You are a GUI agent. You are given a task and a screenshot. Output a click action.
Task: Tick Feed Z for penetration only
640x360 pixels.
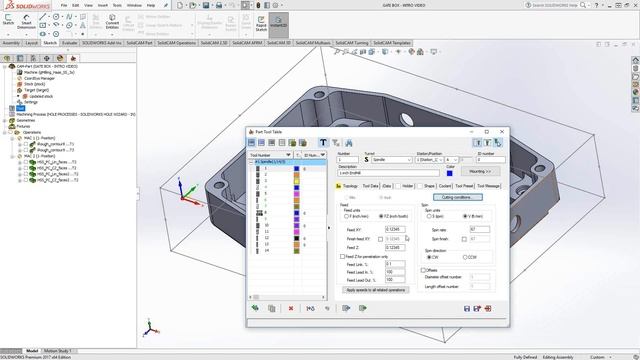tap(342, 257)
